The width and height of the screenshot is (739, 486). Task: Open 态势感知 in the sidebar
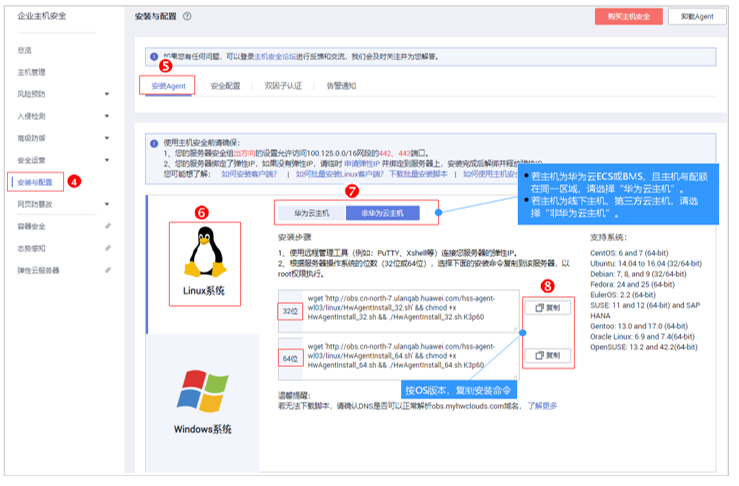click(32, 248)
